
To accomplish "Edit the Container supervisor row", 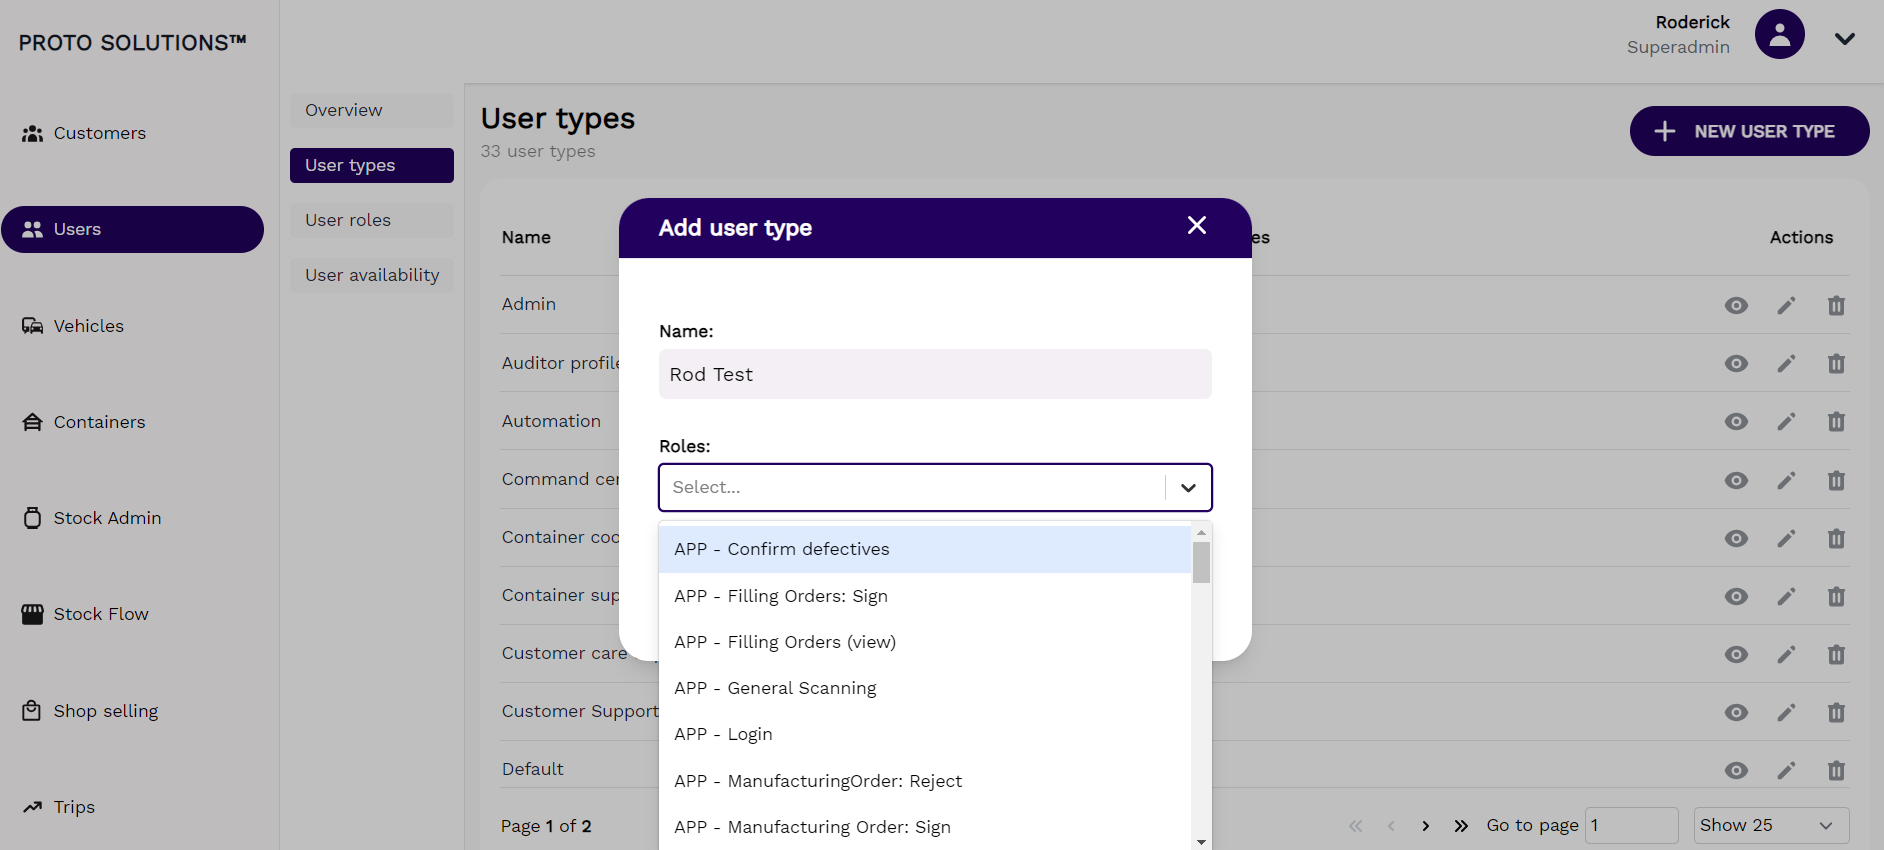I will point(1786,596).
